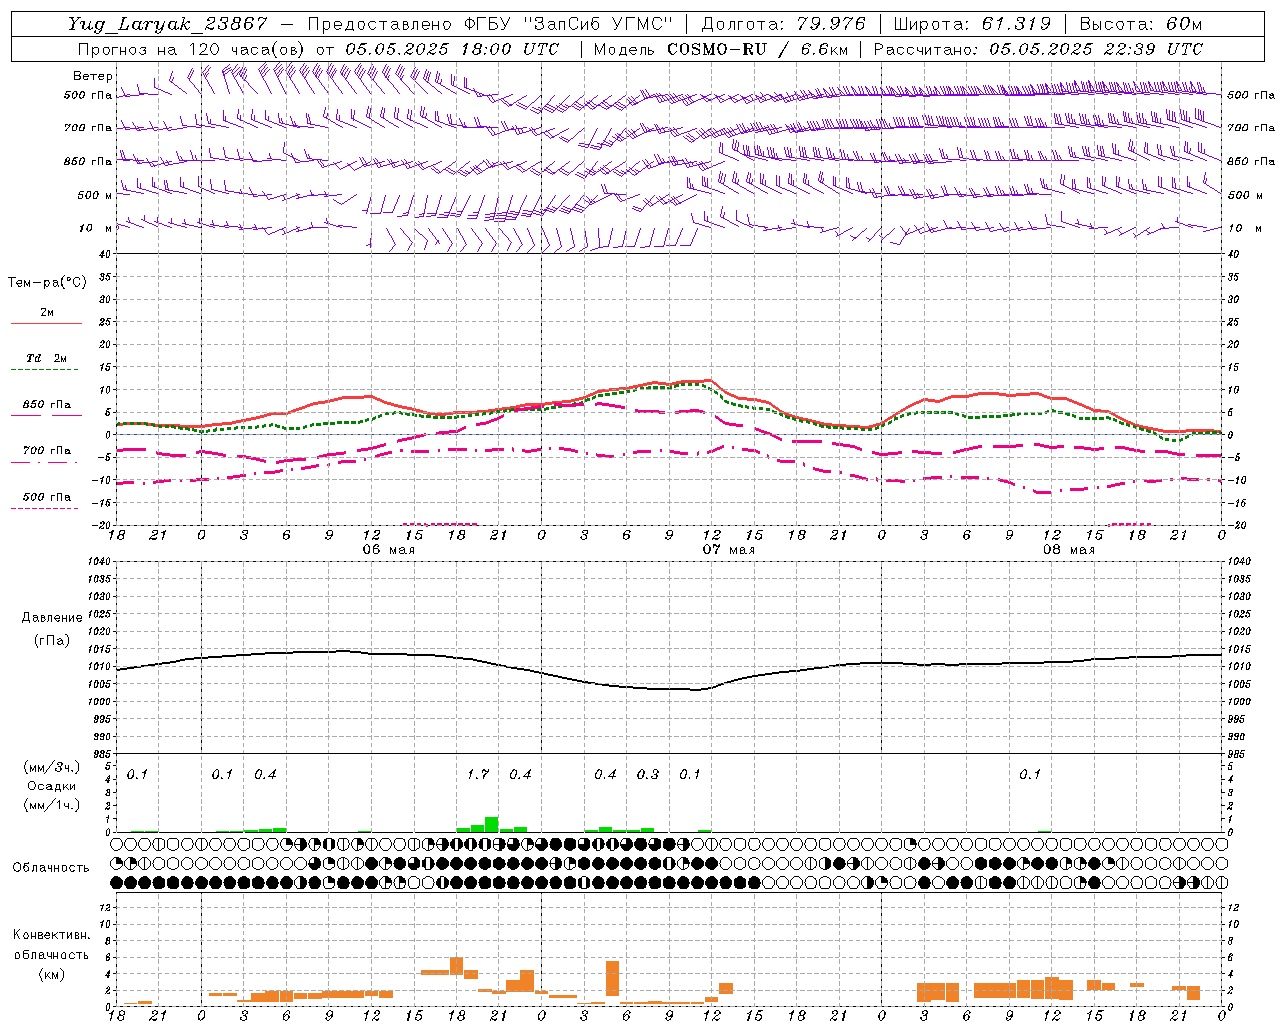1280x1024 pixels.
Task: Select the model label COSMO-RU / 6.6км
Action: click(757, 49)
